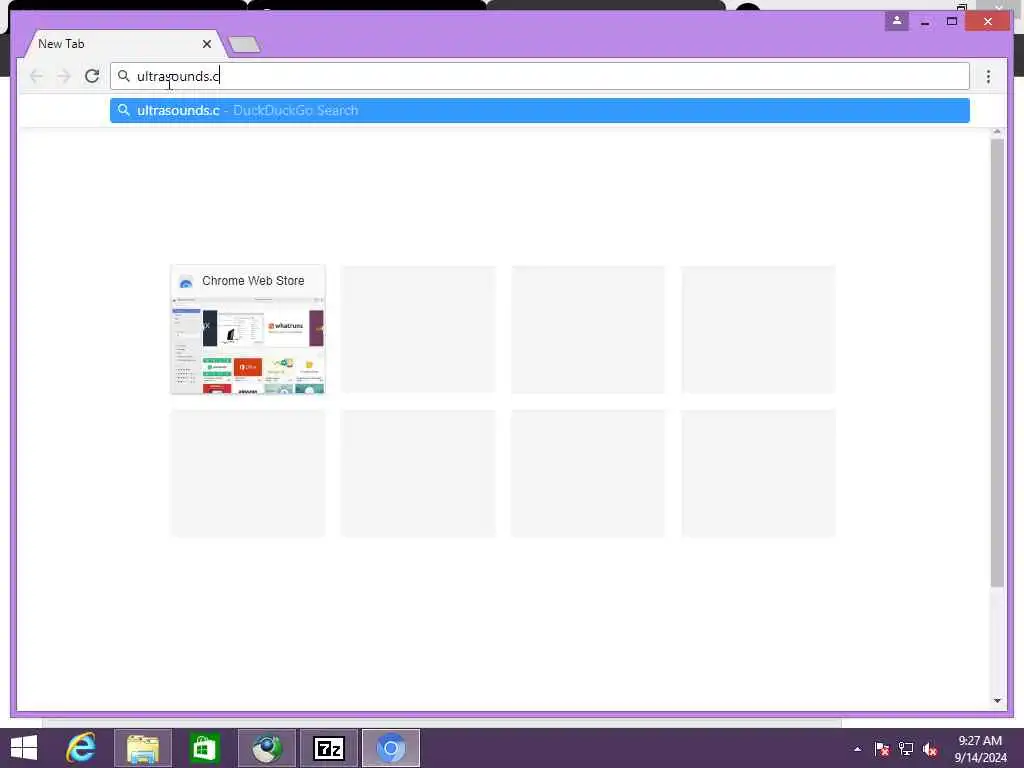1024x768 pixels.
Task: Click the address bar text field
Action: pyautogui.click(x=539, y=76)
